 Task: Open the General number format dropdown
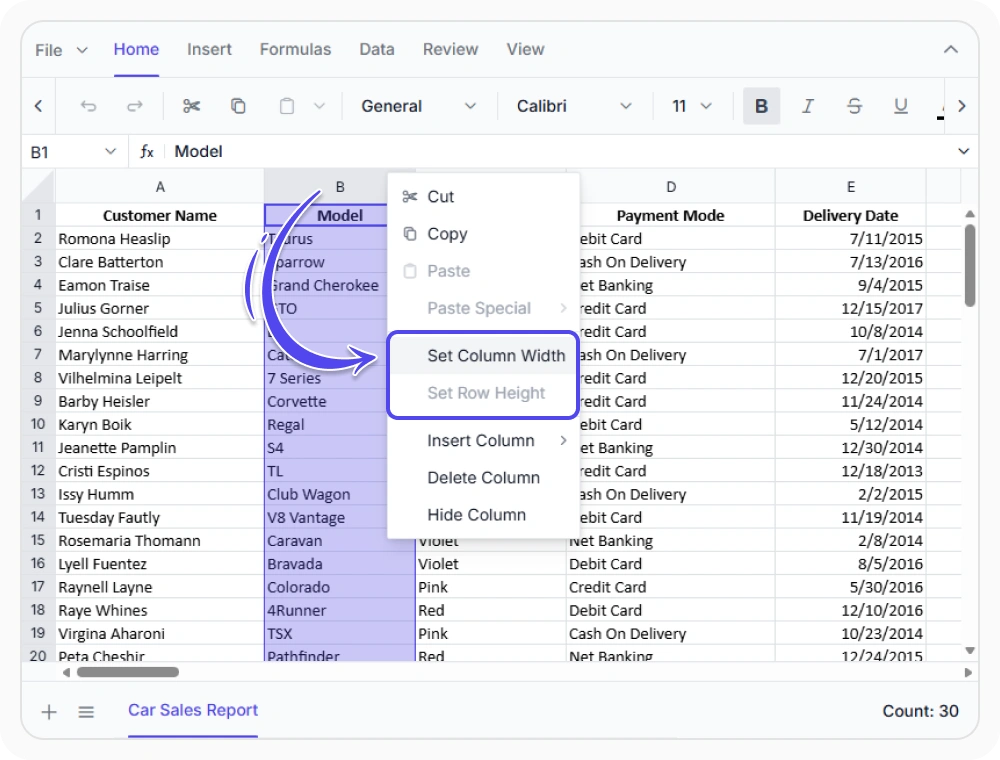418,106
